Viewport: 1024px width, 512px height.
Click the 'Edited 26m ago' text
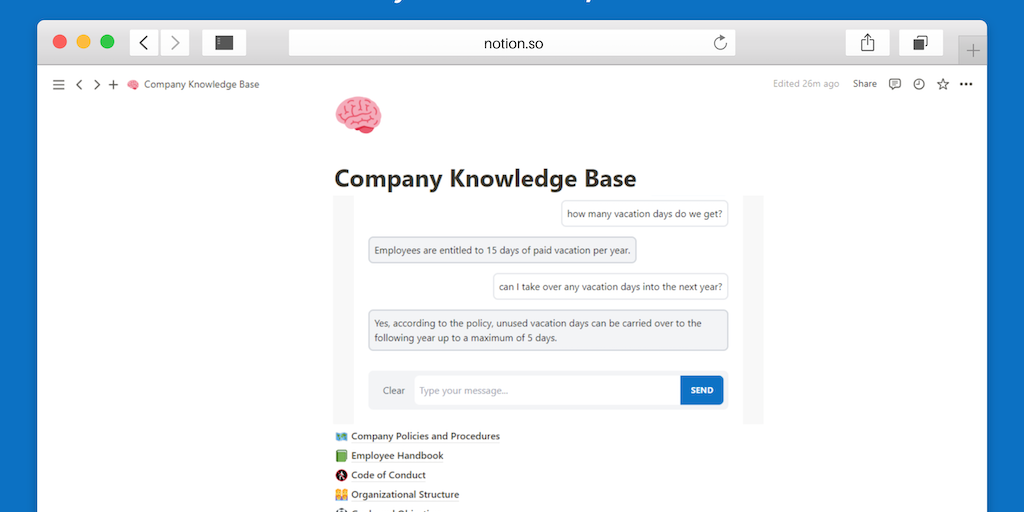[x=806, y=84]
